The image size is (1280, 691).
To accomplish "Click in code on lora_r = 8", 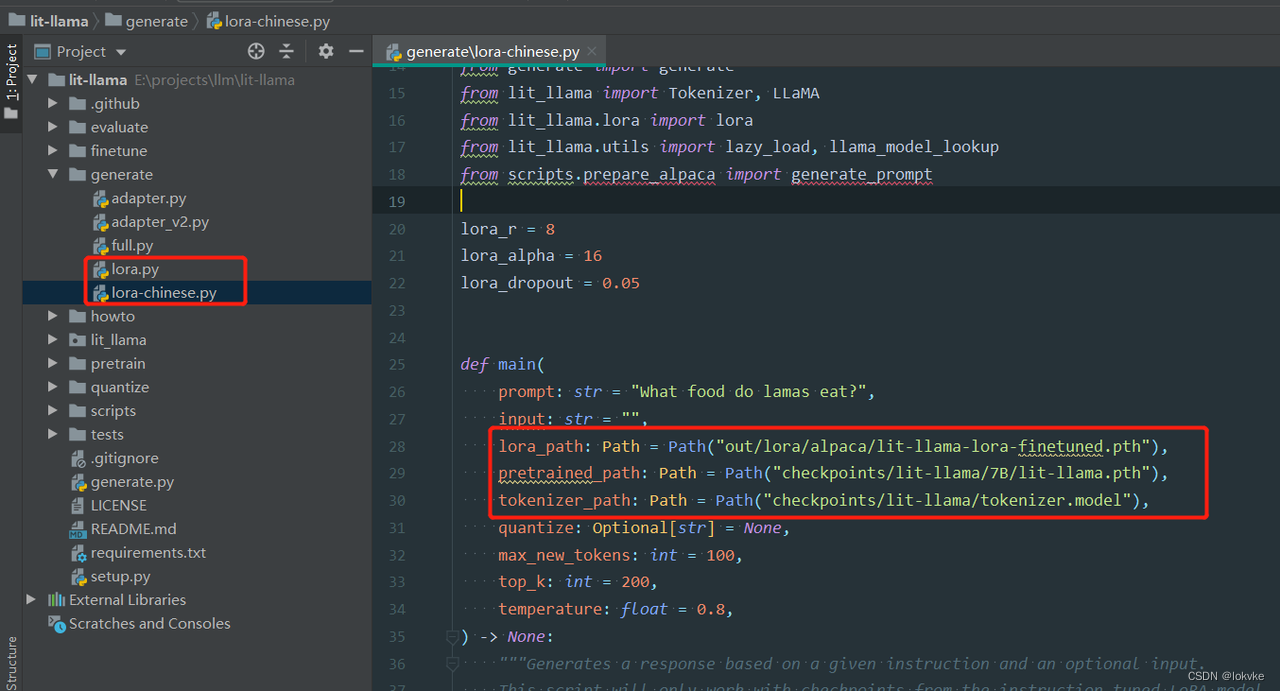I will coord(508,229).
